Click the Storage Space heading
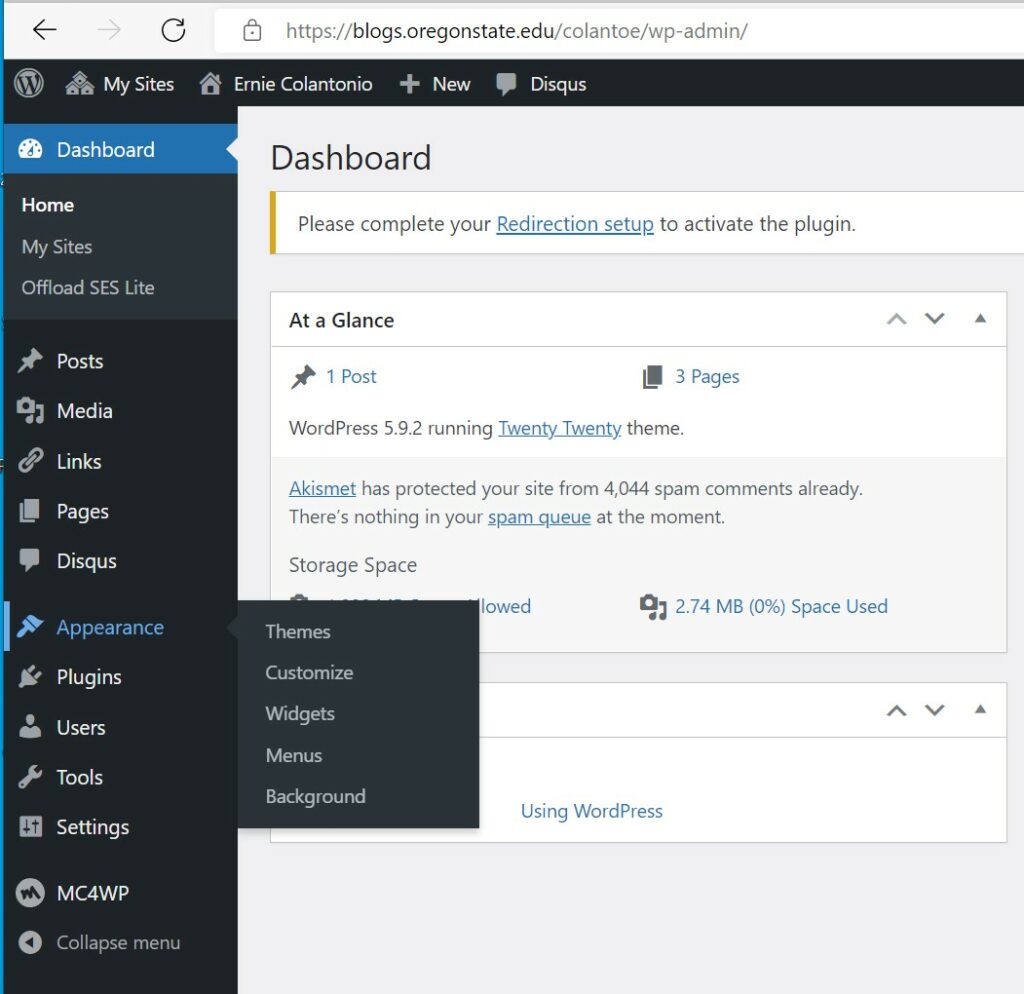Screen dimensions: 1024x994 pyautogui.click(x=353, y=565)
